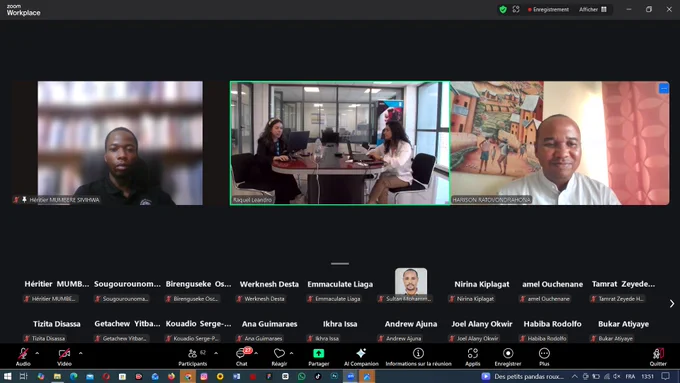Open AI Companion
The image size is (680, 383).
click(x=361, y=357)
